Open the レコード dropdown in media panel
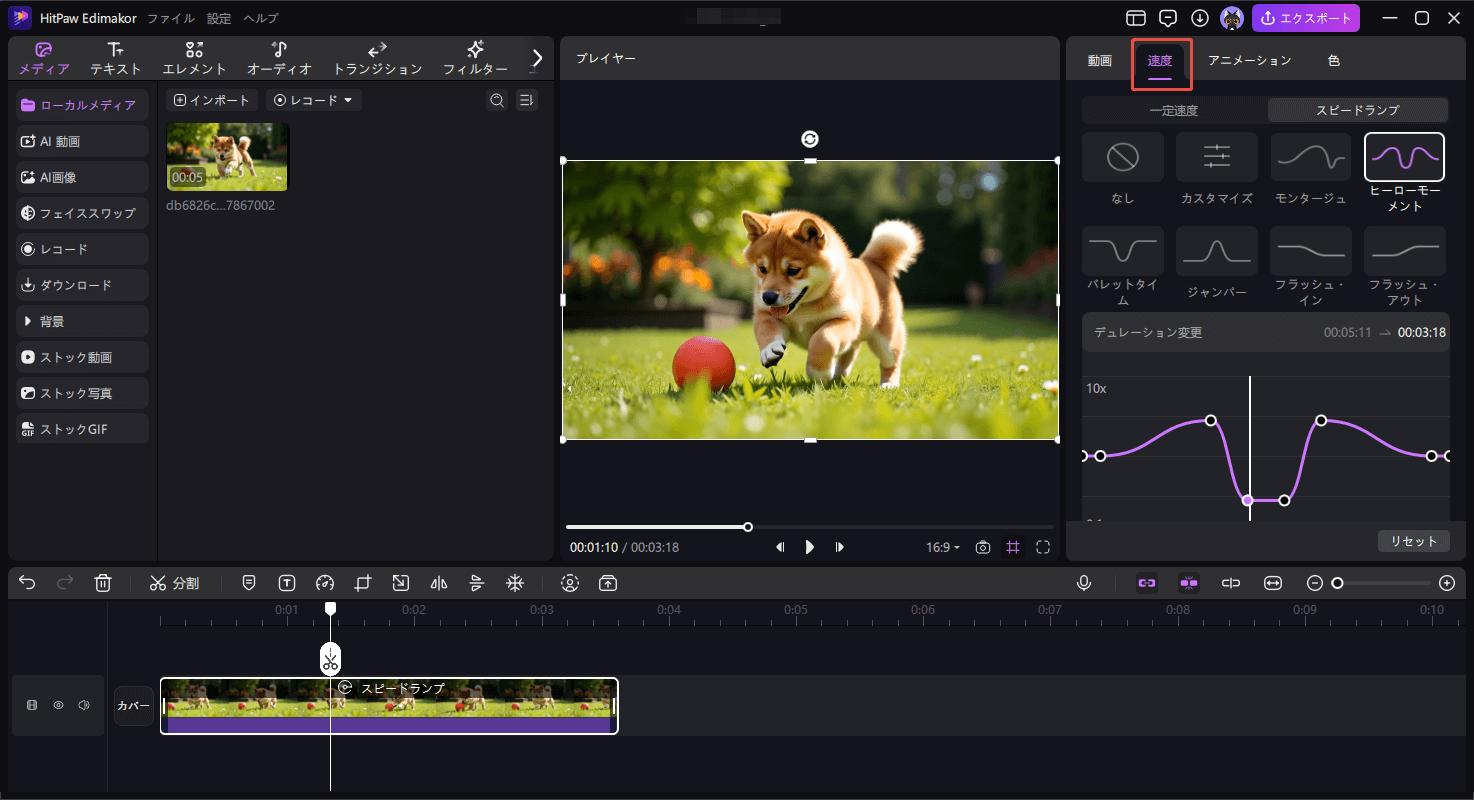 tap(314, 100)
